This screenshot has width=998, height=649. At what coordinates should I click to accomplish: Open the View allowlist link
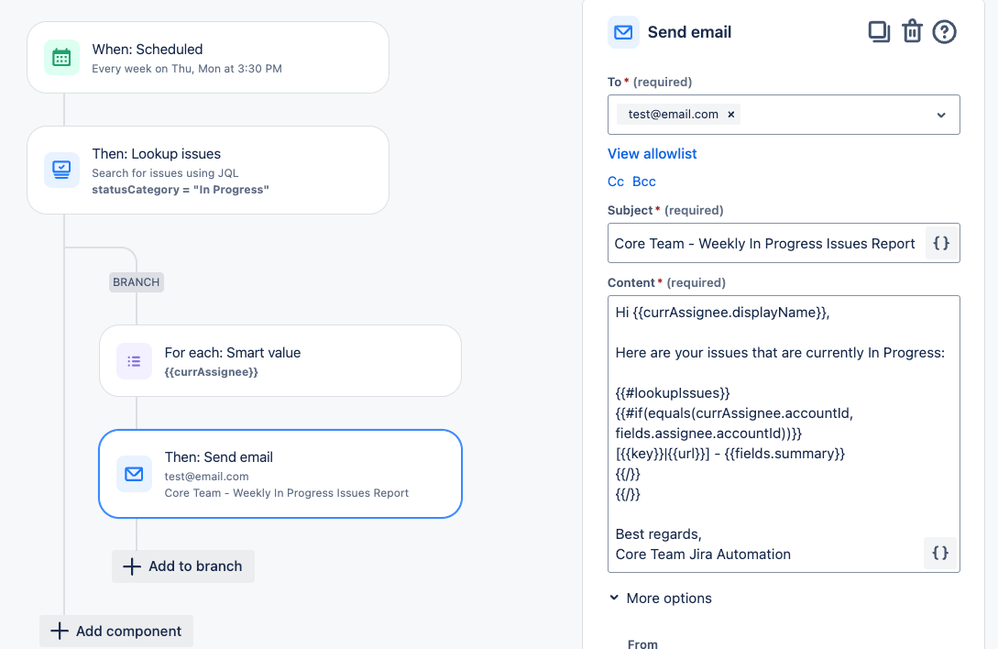click(652, 154)
